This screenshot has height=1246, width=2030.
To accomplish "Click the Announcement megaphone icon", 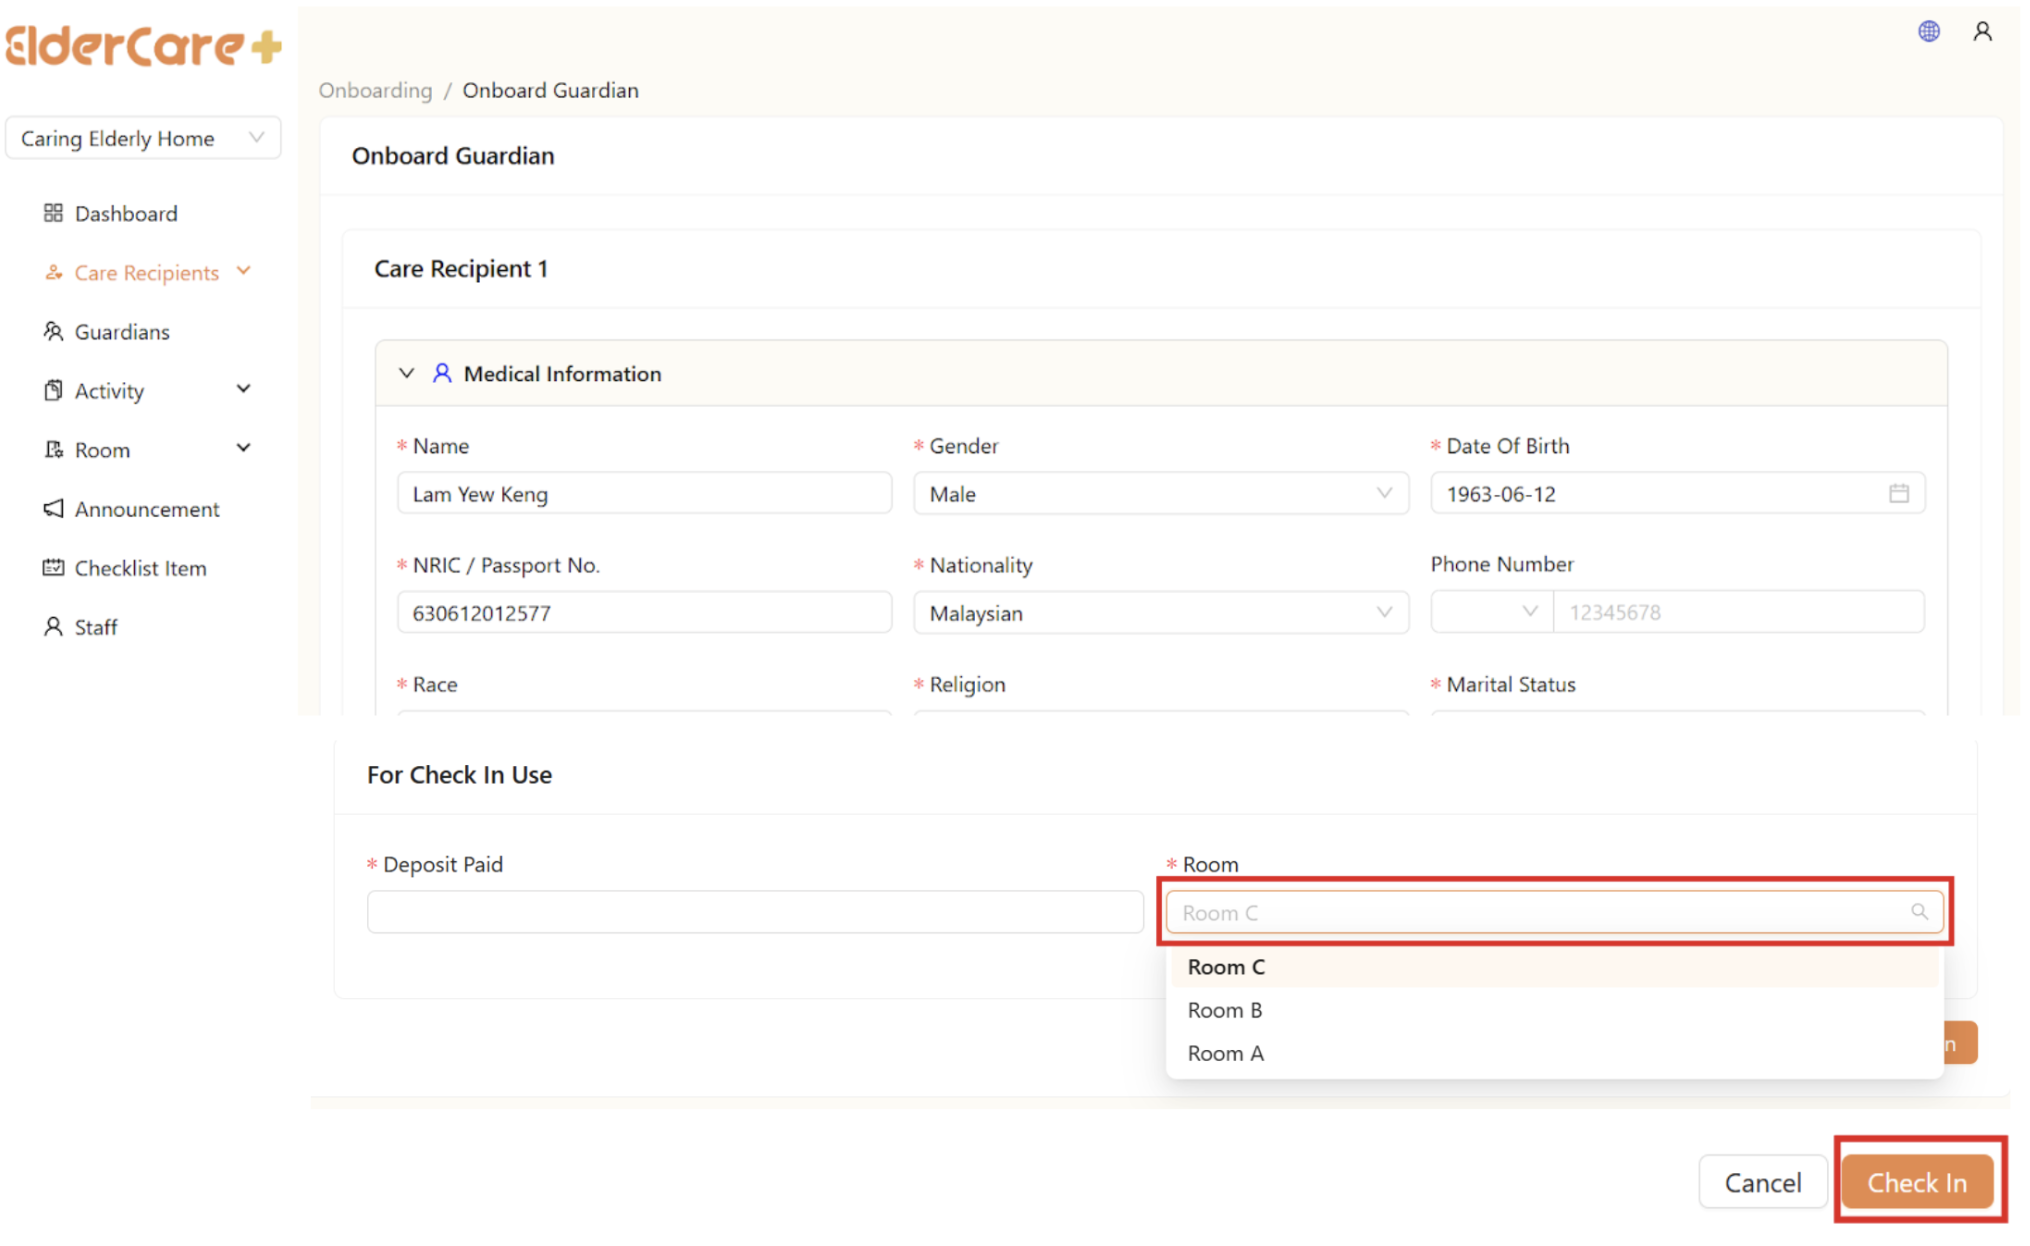I will [53, 508].
